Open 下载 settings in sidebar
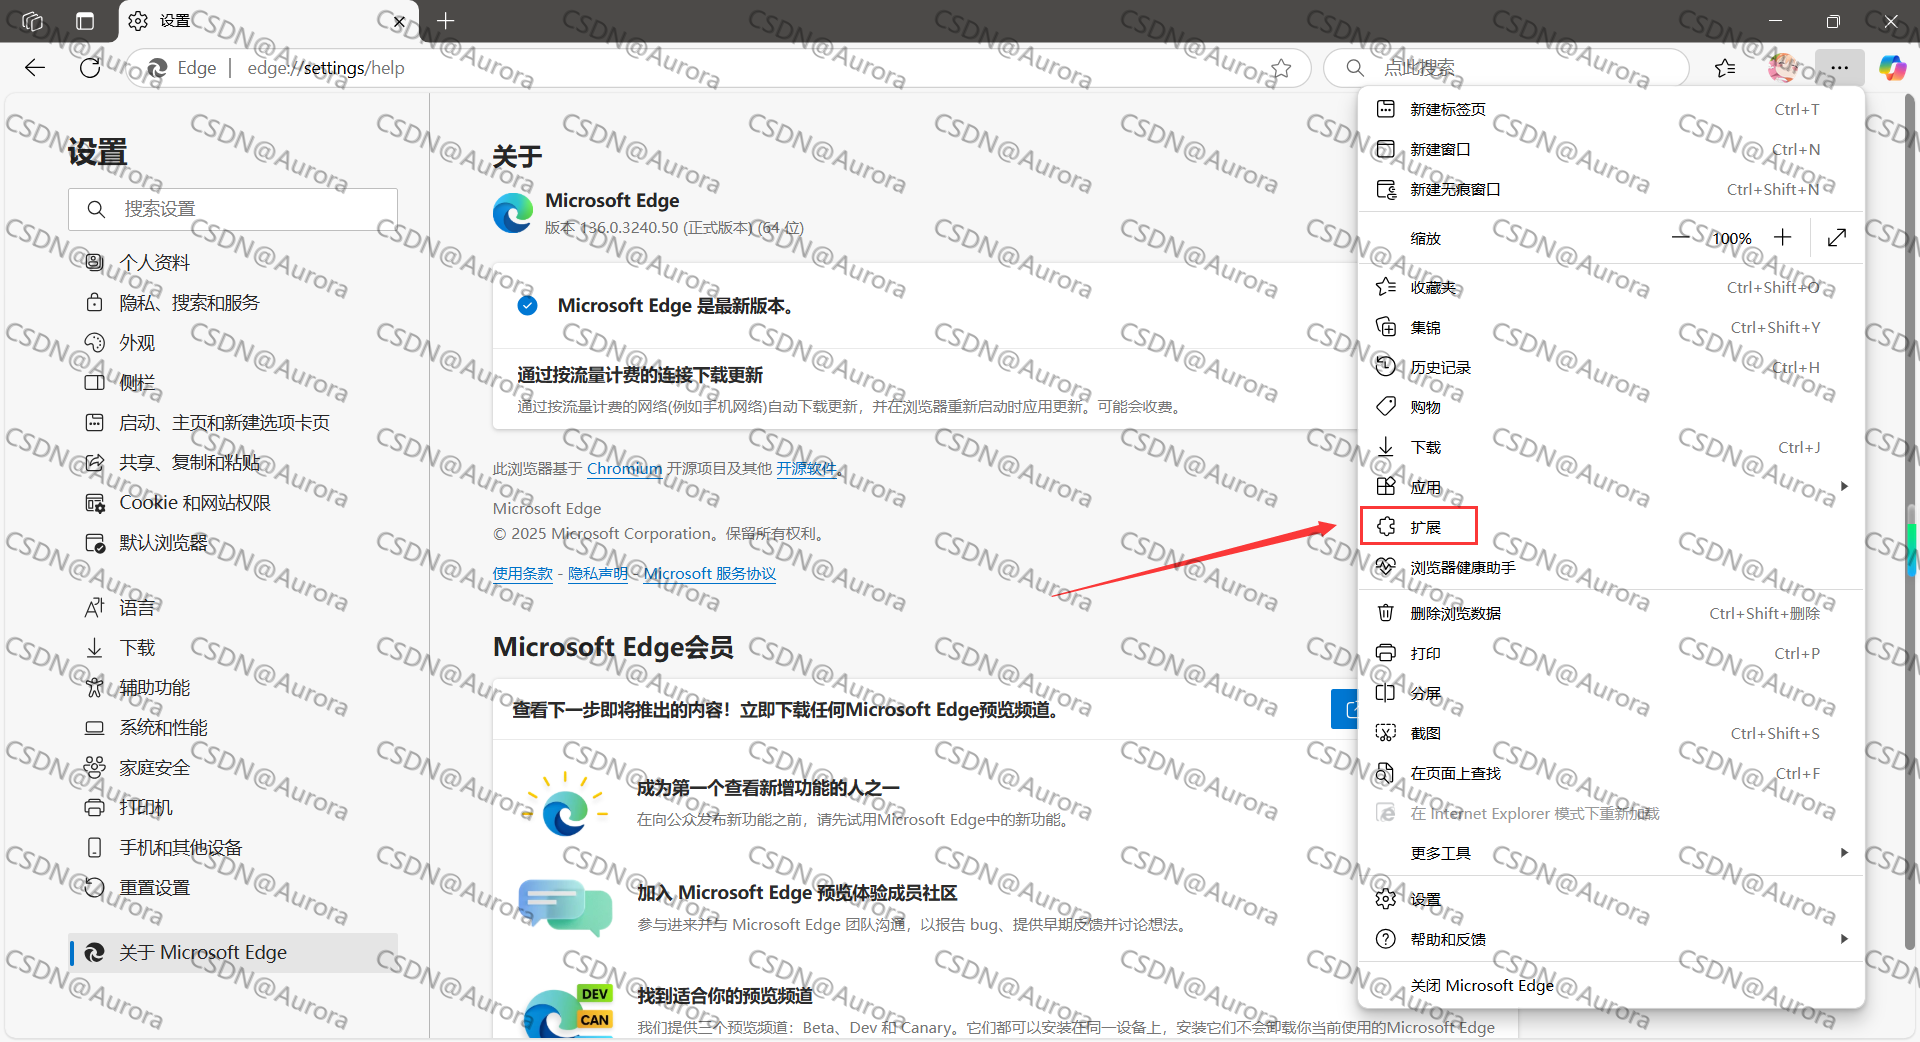Image resolution: width=1920 pixels, height=1042 pixels. [x=233, y=647]
